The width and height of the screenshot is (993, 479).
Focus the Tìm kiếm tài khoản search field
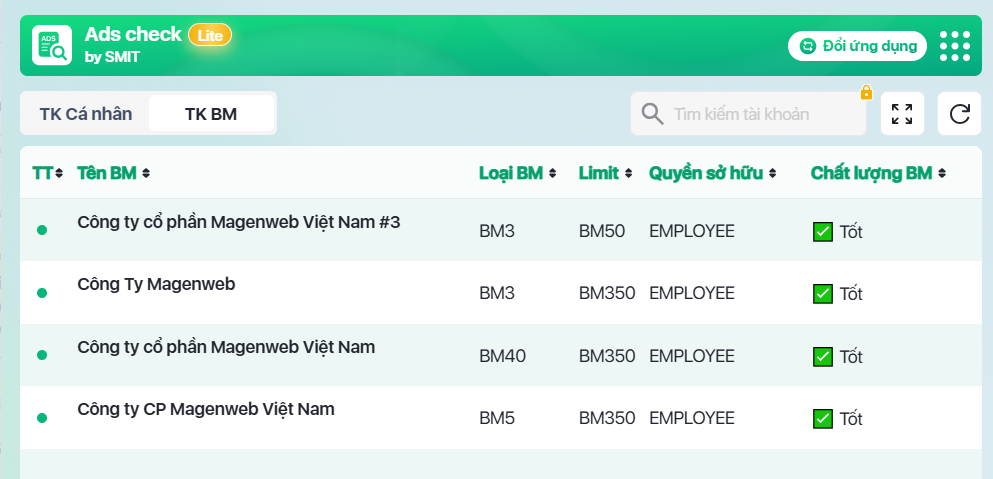pos(748,114)
